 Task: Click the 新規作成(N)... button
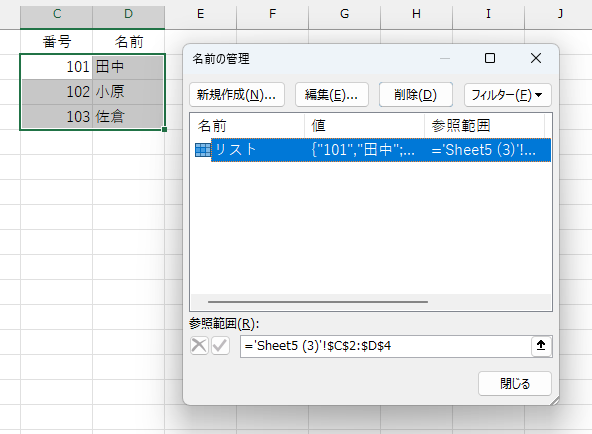click(237, 95)
